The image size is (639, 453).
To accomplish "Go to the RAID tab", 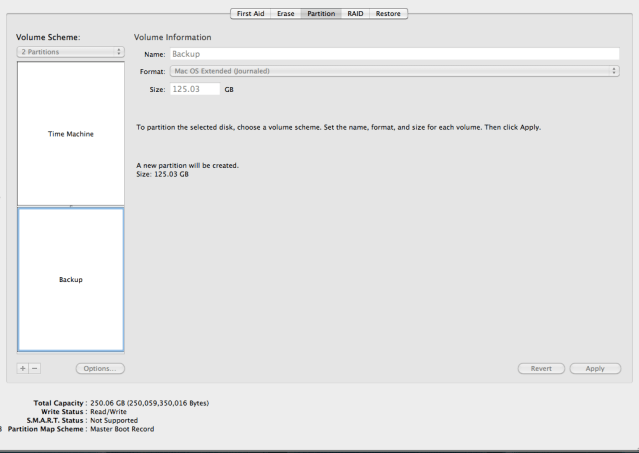I will [x=355, y=14].
